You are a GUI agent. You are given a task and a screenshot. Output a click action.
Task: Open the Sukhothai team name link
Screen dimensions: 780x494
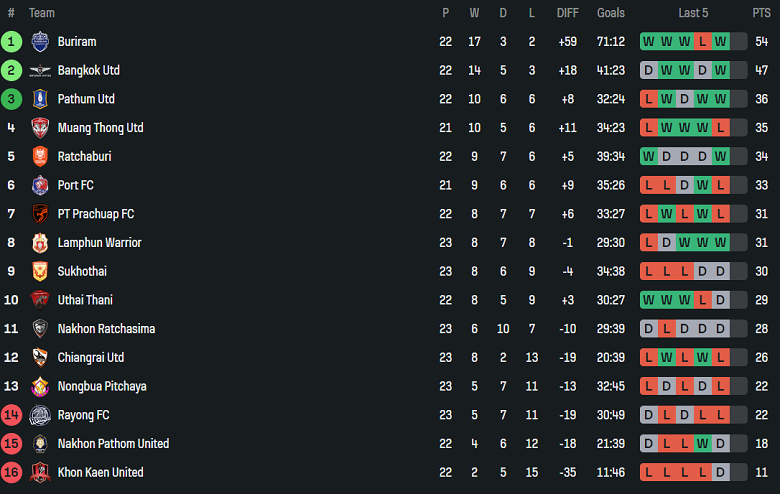click(x=82, y=272)
